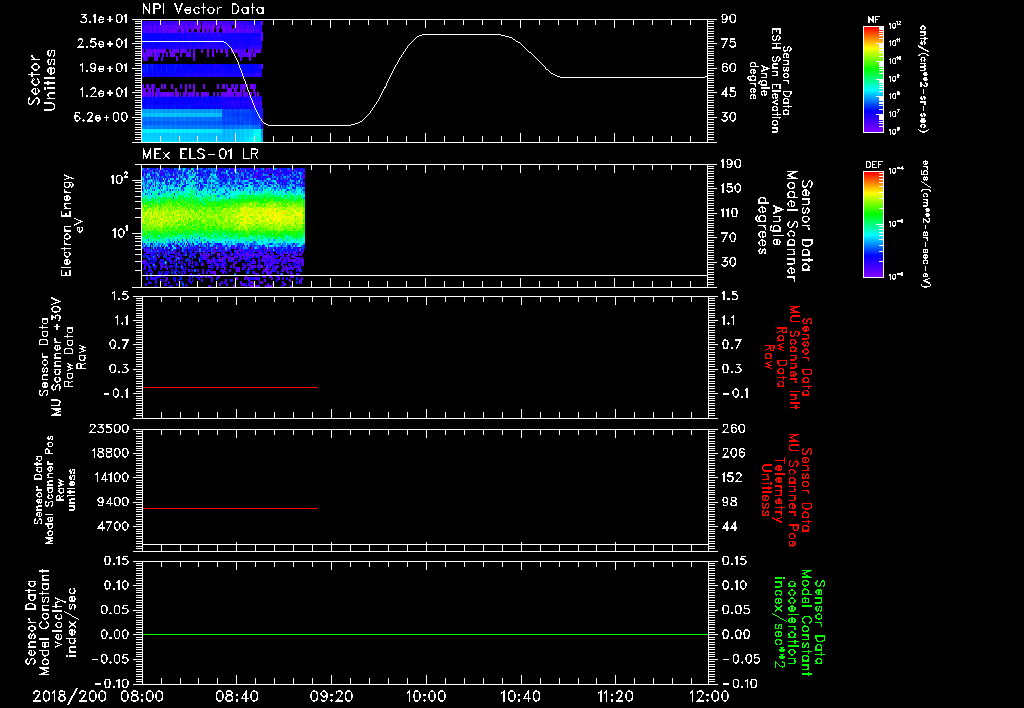Click the 70 scanner angle tick
1024x708 pixels.
point(729,238)
